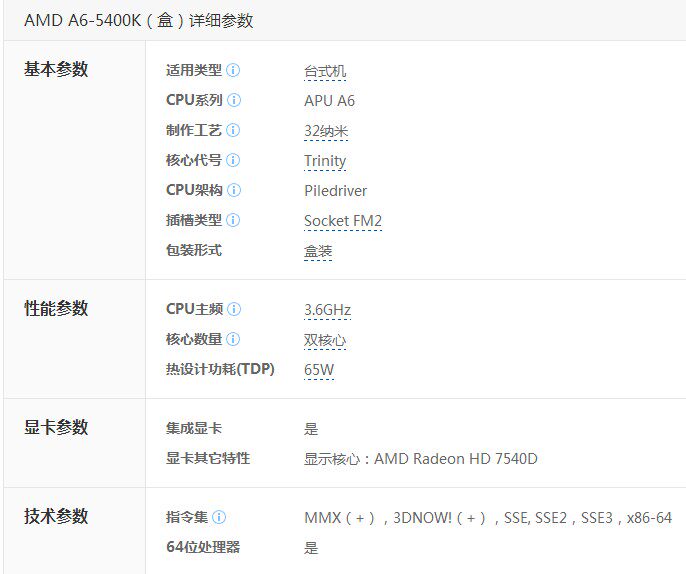This screenshot has width=686, height=574.
Task: Click the 显卡参数 section heading
Action: (56, 427)
